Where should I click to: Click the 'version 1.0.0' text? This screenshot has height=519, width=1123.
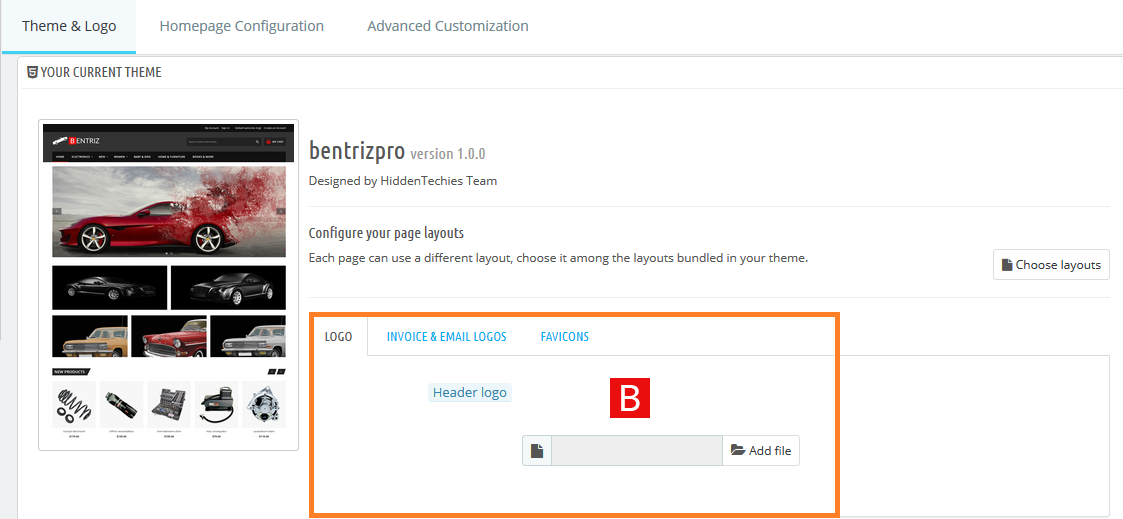click(x=448, y=154)
